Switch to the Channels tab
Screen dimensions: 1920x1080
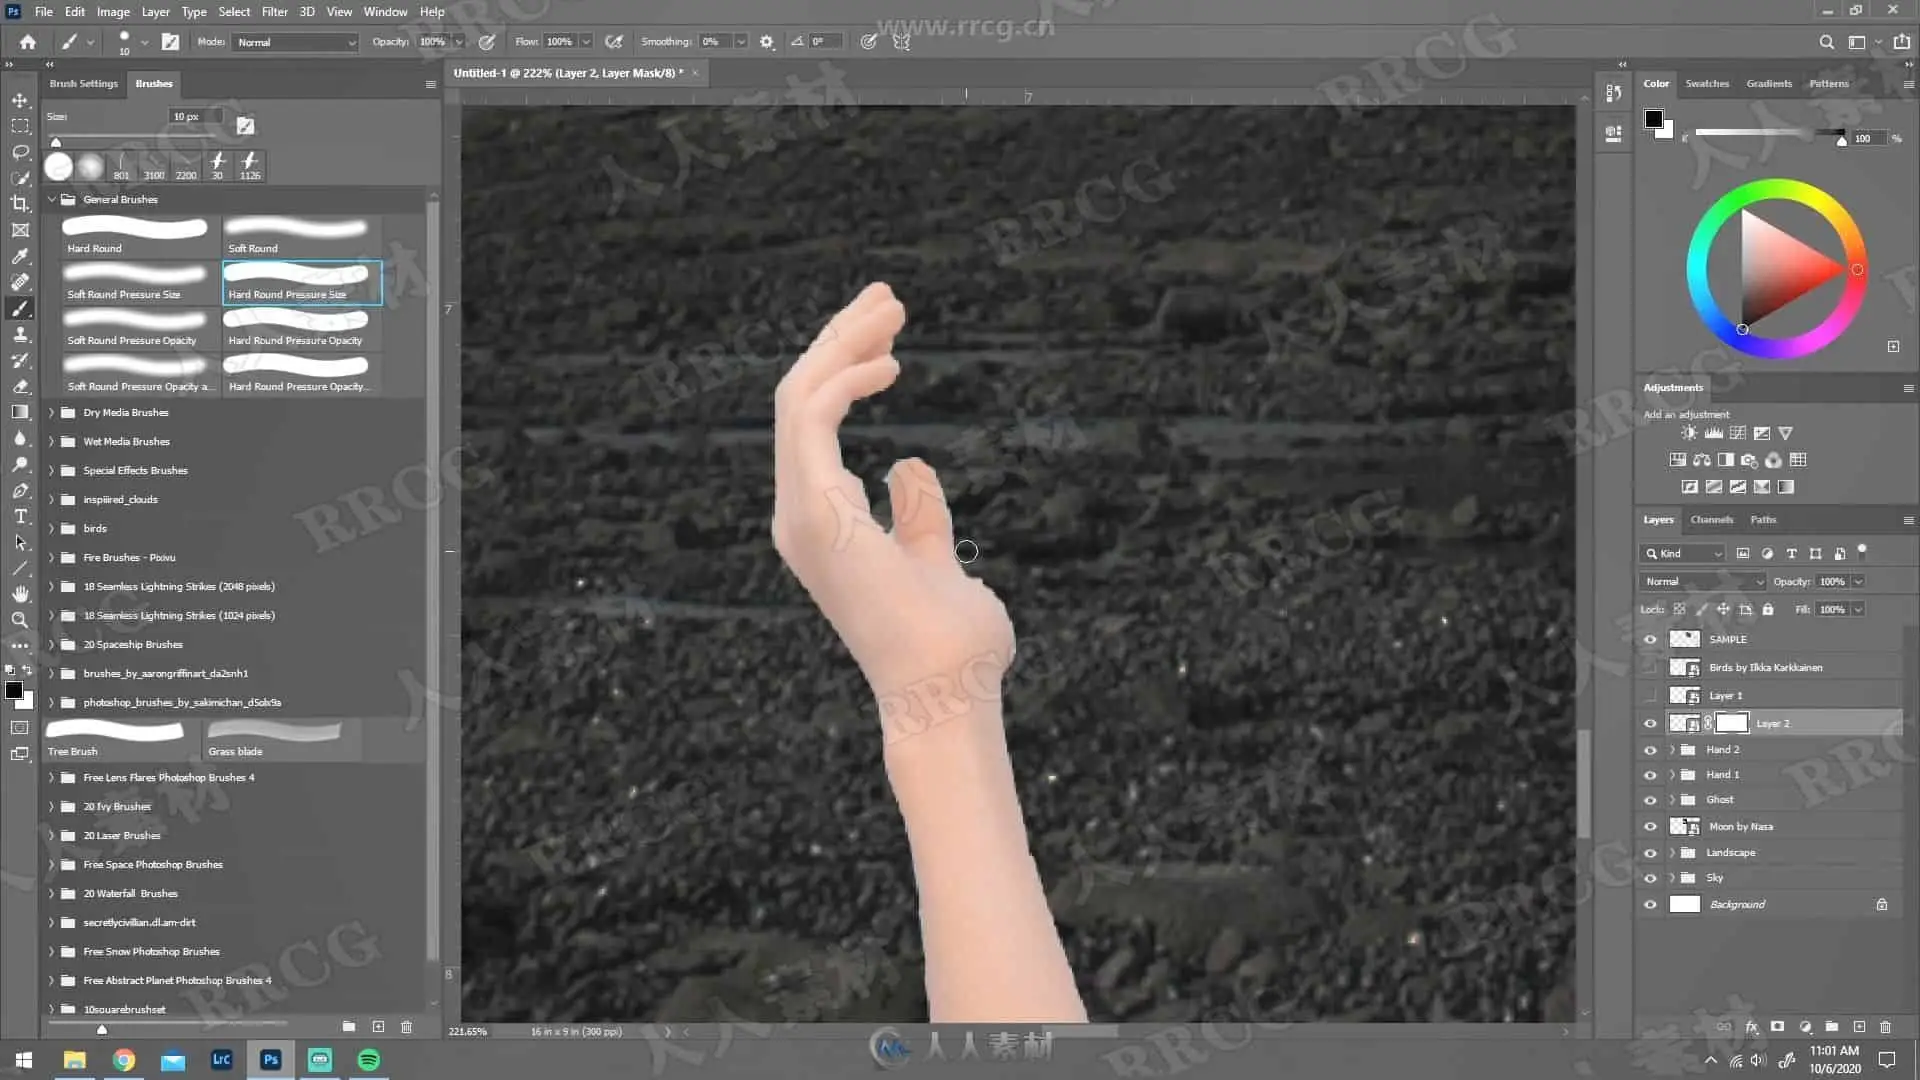(1711, 519)
